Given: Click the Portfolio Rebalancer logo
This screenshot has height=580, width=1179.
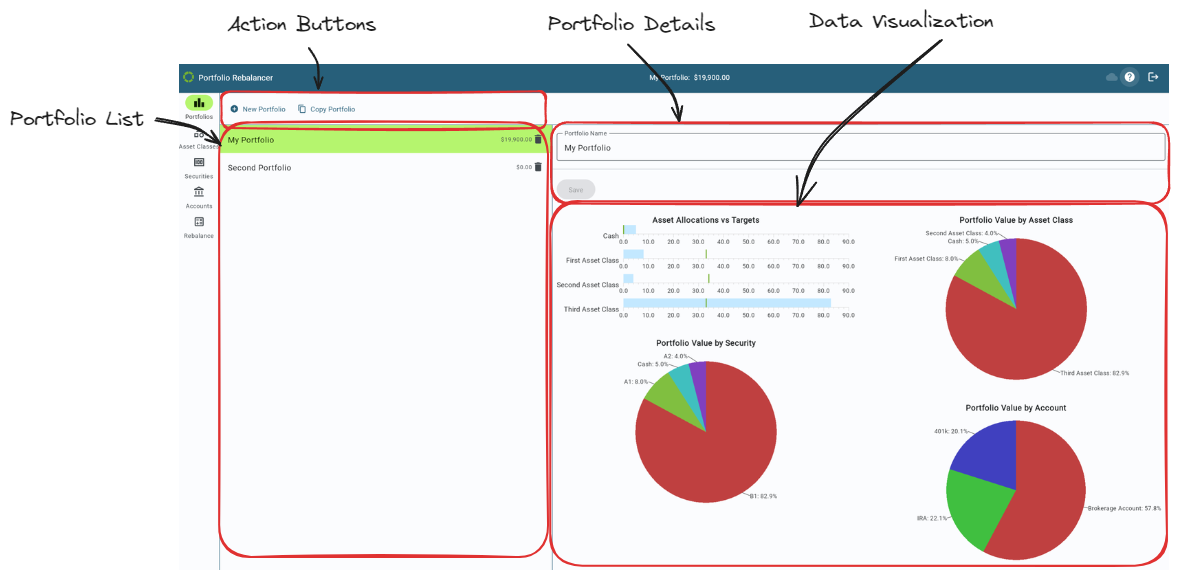Looking at the screenshot, I should pyautogui.click(x=189, y=76).
